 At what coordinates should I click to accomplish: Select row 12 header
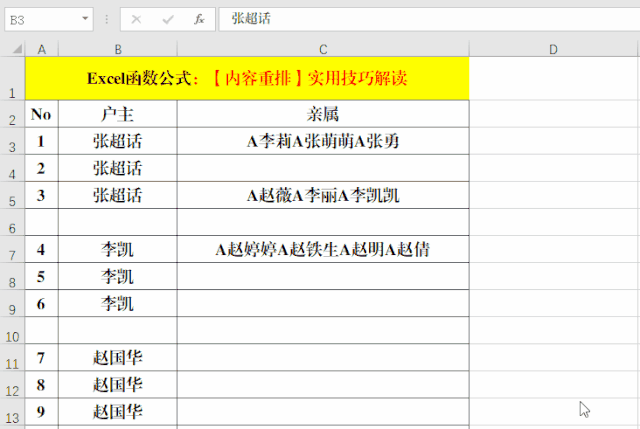pyautogui.click(x=12, y=385)
